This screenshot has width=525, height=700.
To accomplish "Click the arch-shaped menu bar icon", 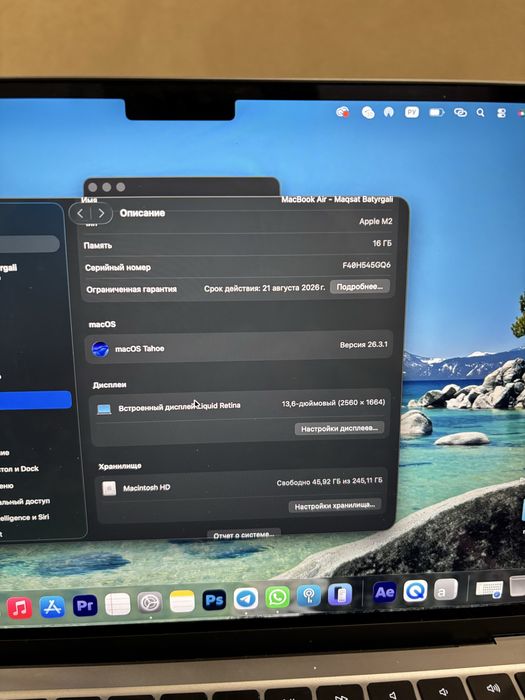I will point(389,112).
